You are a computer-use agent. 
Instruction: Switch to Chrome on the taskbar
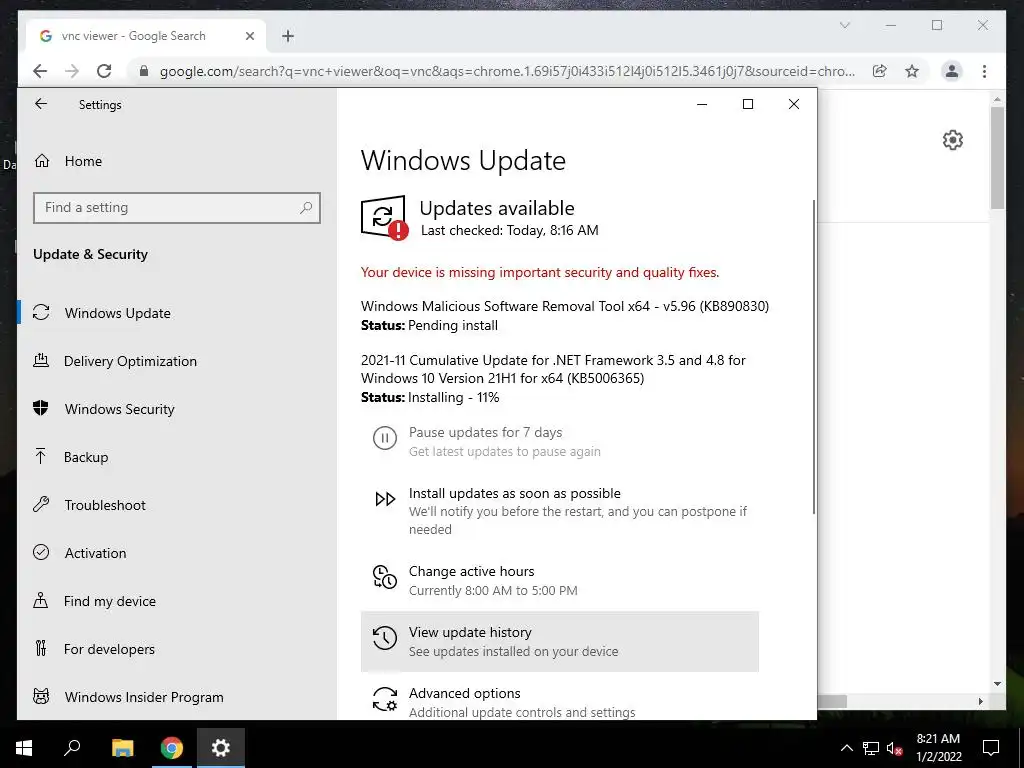coord(172,748)
